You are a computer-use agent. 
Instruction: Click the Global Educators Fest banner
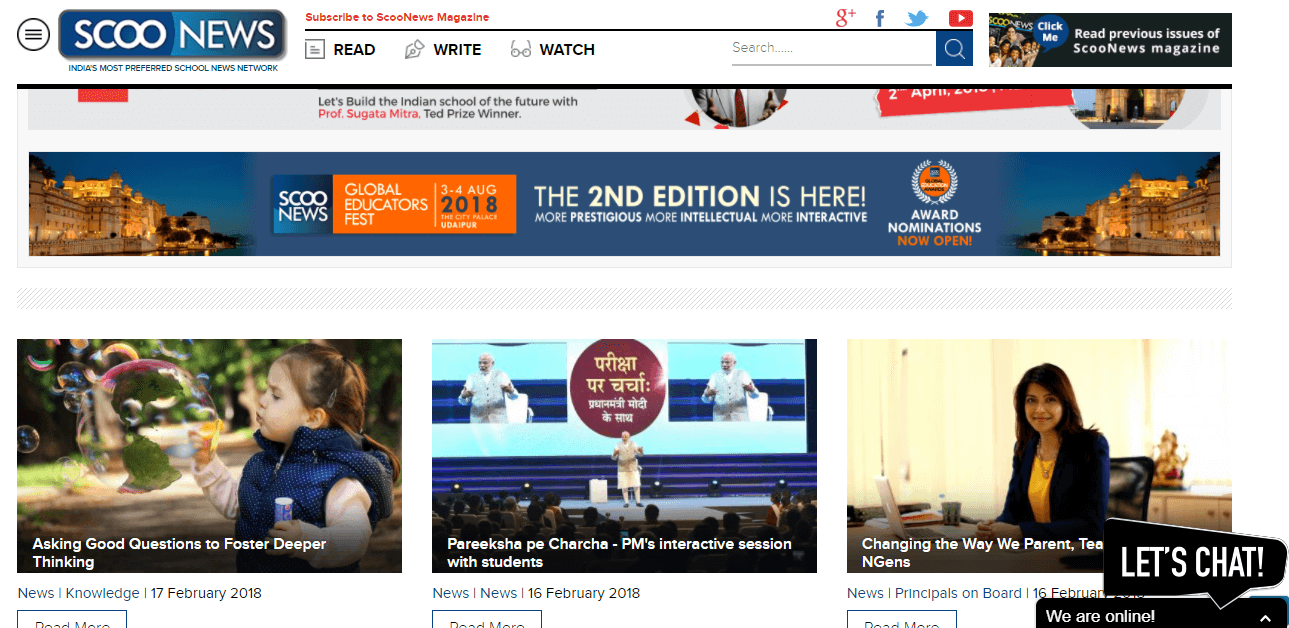pyautogui.click(x=624, y=204)
